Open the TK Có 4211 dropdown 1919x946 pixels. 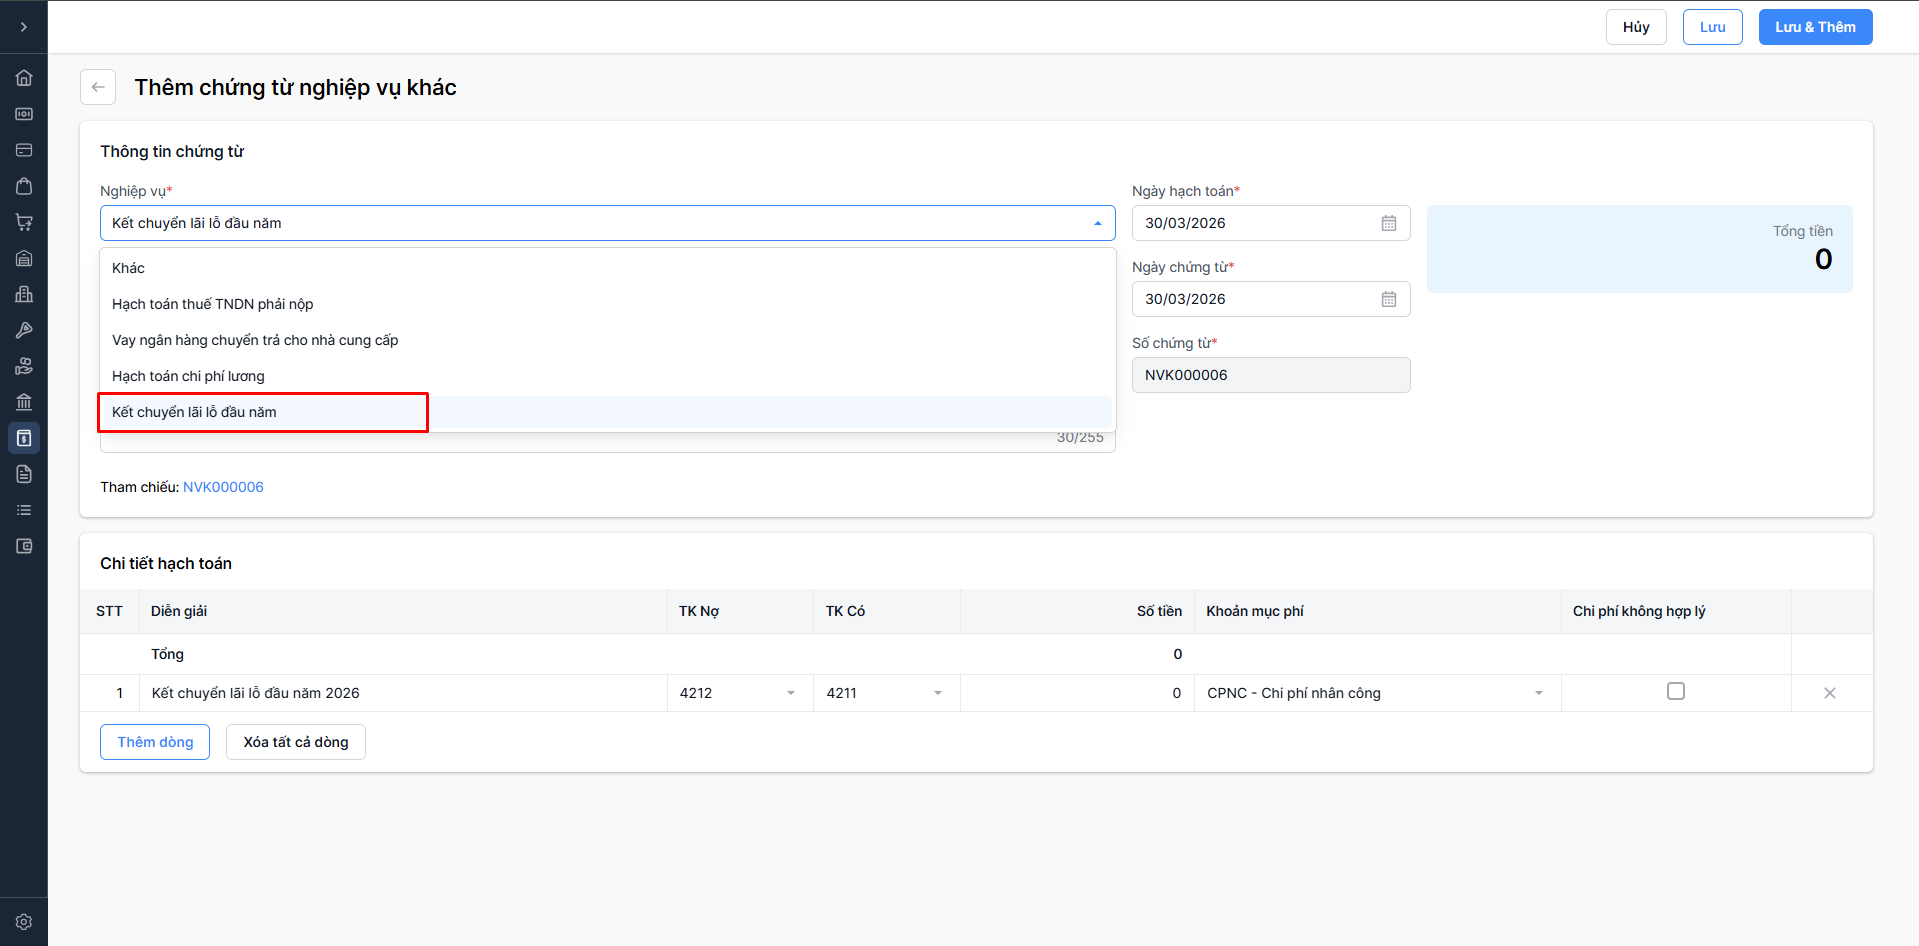(937, 693)
